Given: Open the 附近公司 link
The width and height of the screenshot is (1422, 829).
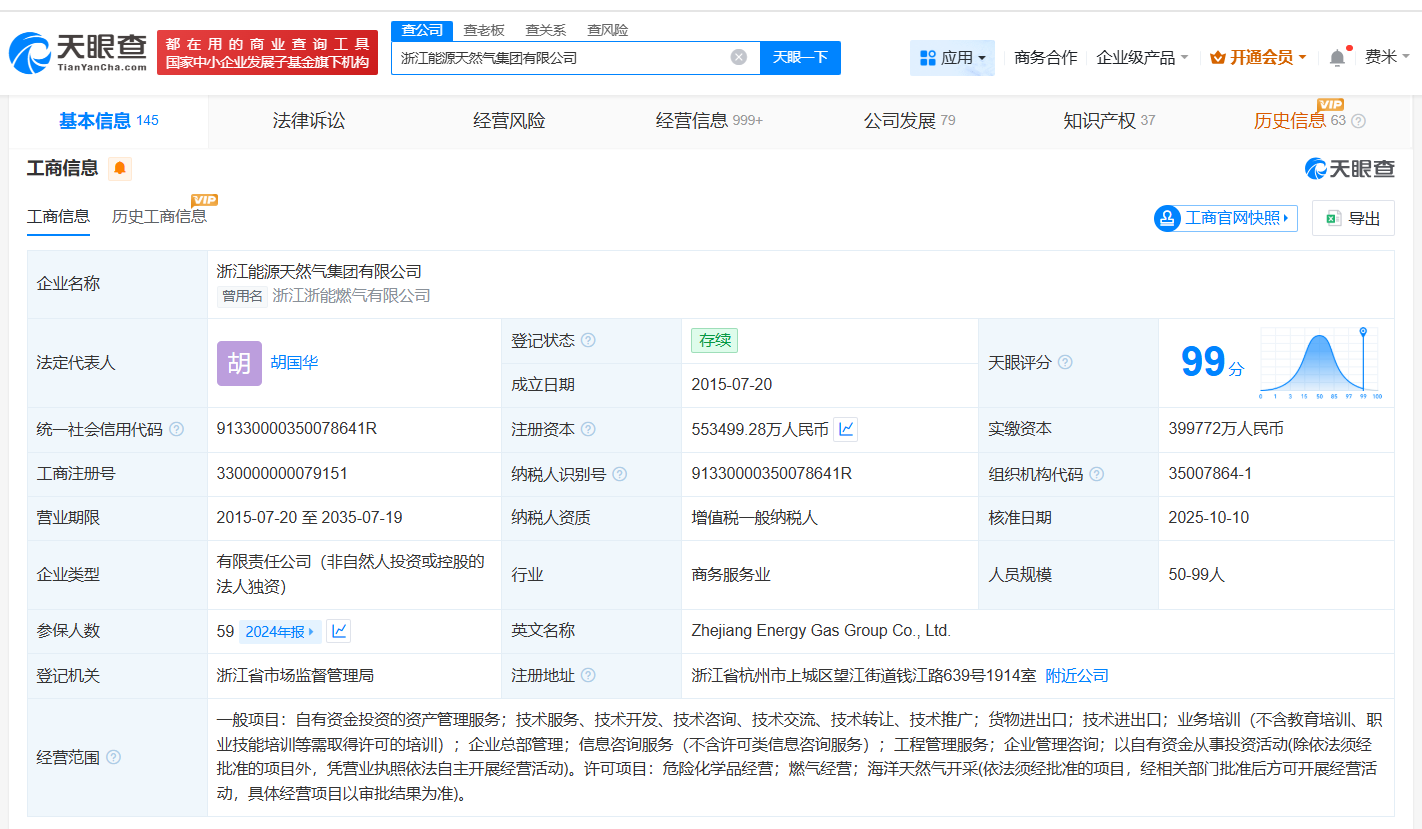Looking at the screenshot, I should click(1075, 675).
